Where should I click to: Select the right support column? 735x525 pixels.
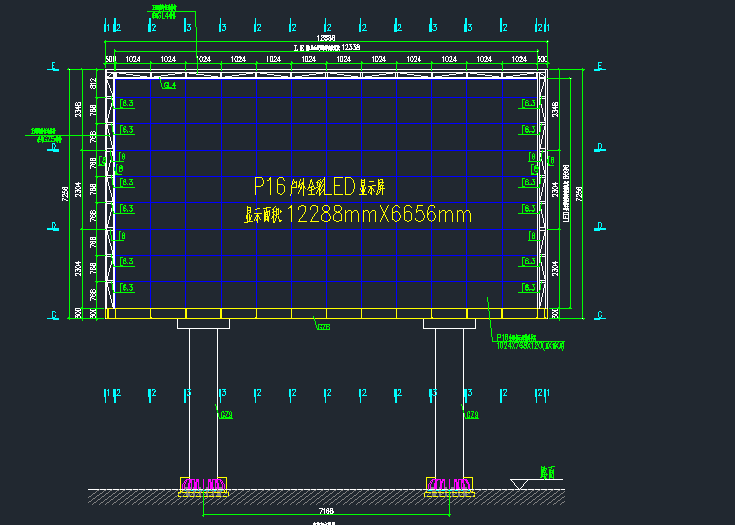pos(449,400)
